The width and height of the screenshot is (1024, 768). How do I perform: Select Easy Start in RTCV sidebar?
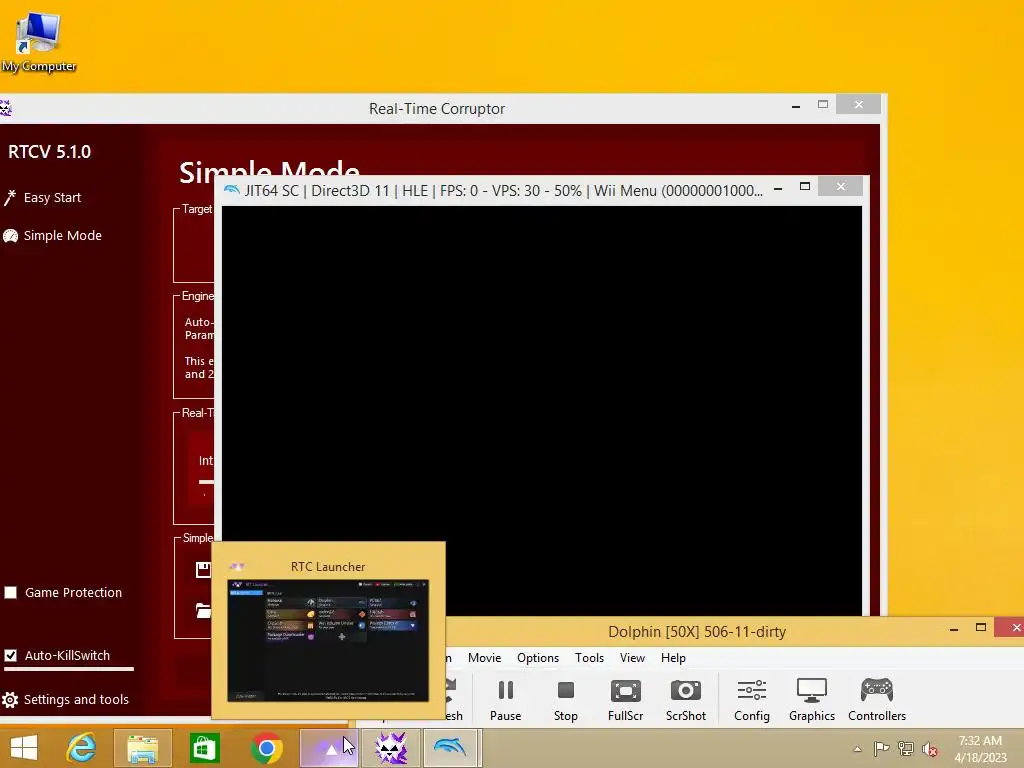[52, 197]
